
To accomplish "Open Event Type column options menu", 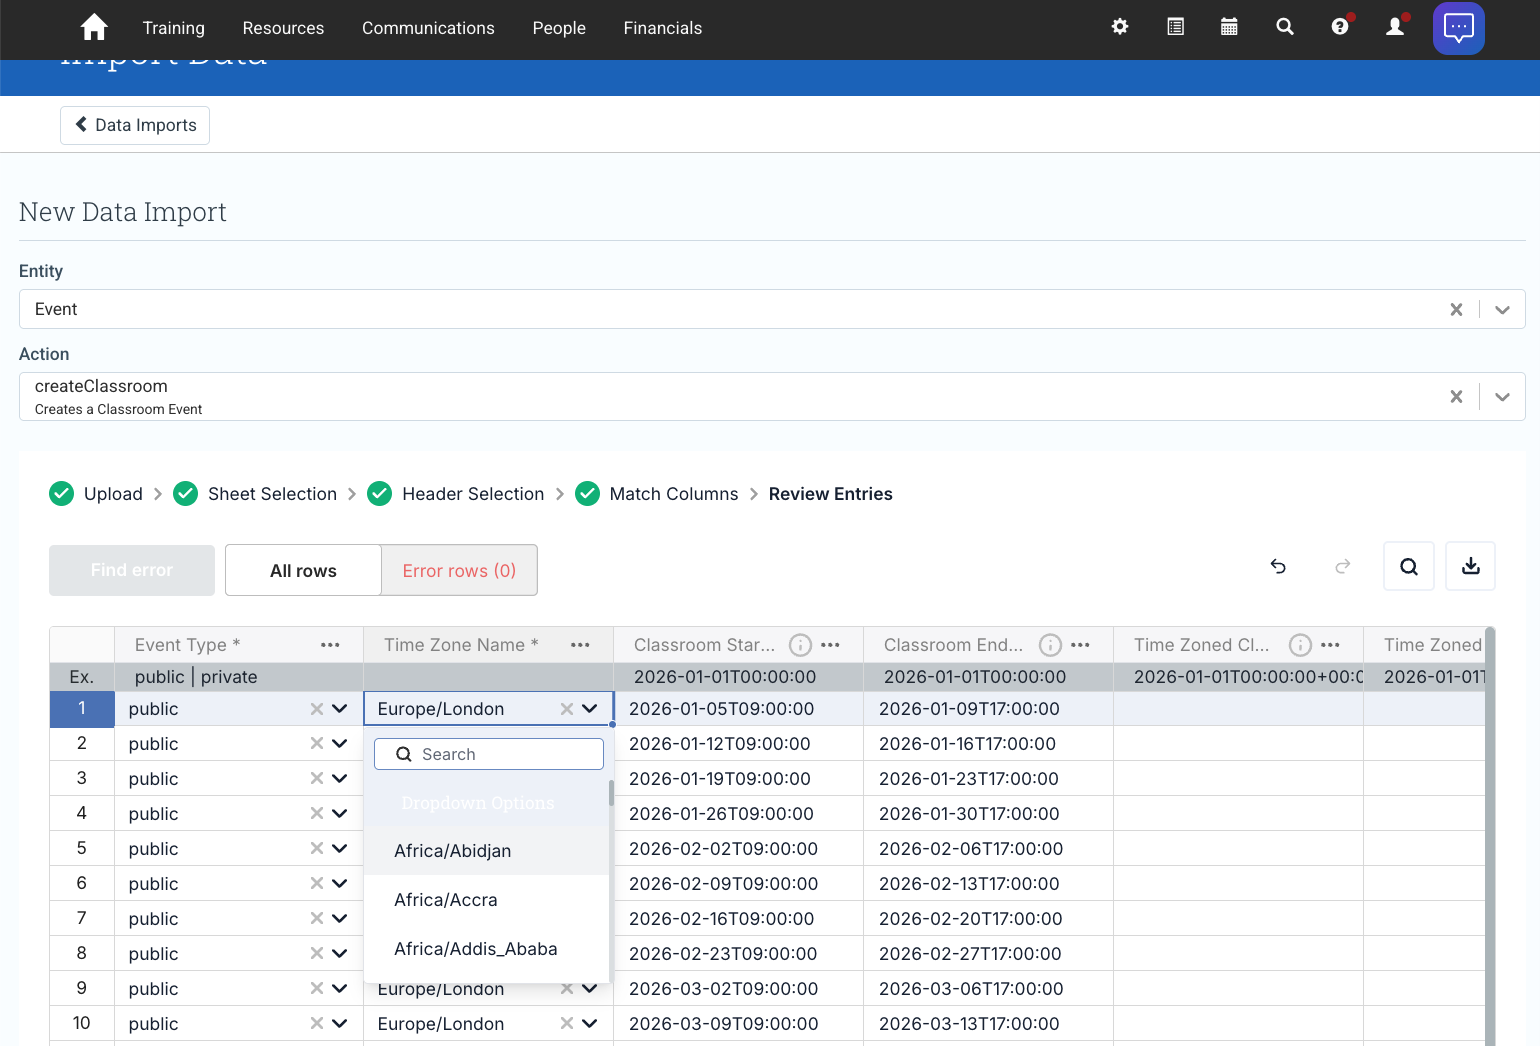I will (330, 645).
